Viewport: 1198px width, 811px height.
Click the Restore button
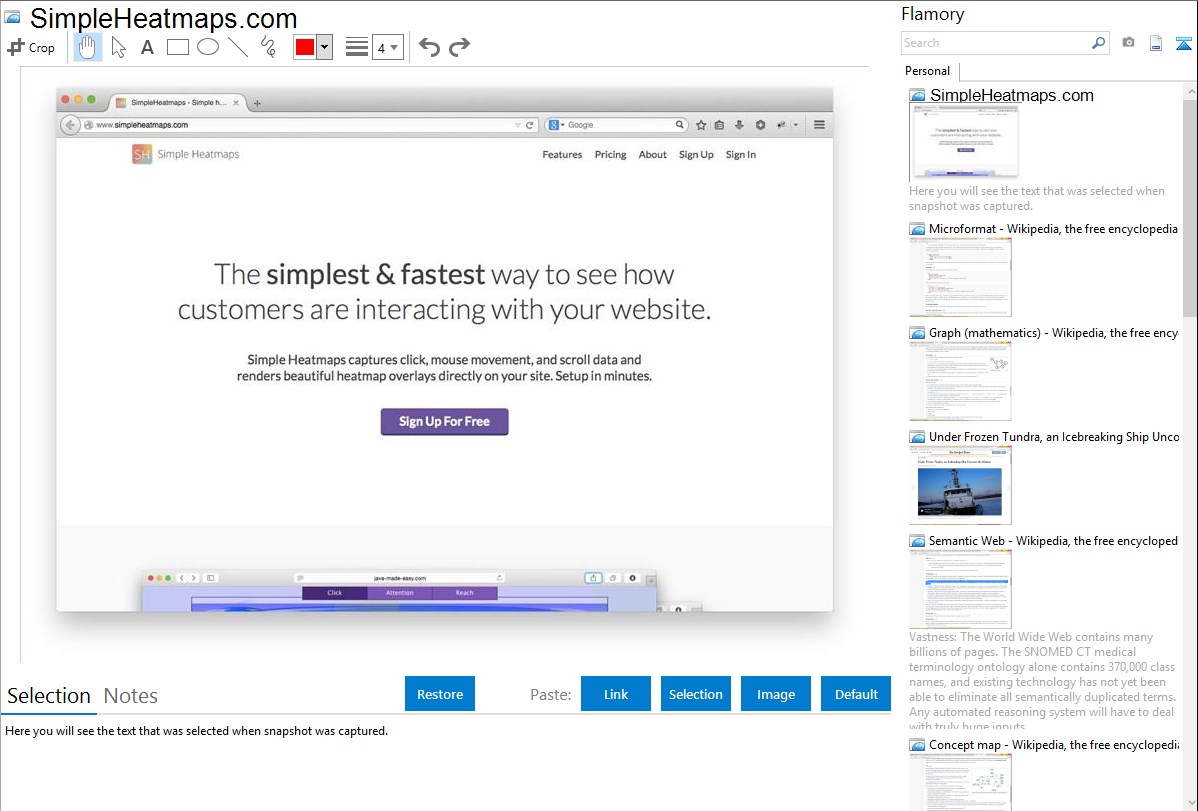click(440, 694)
